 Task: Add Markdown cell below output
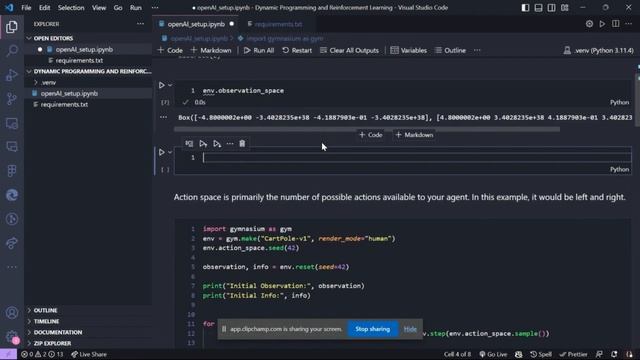(414, 135)
